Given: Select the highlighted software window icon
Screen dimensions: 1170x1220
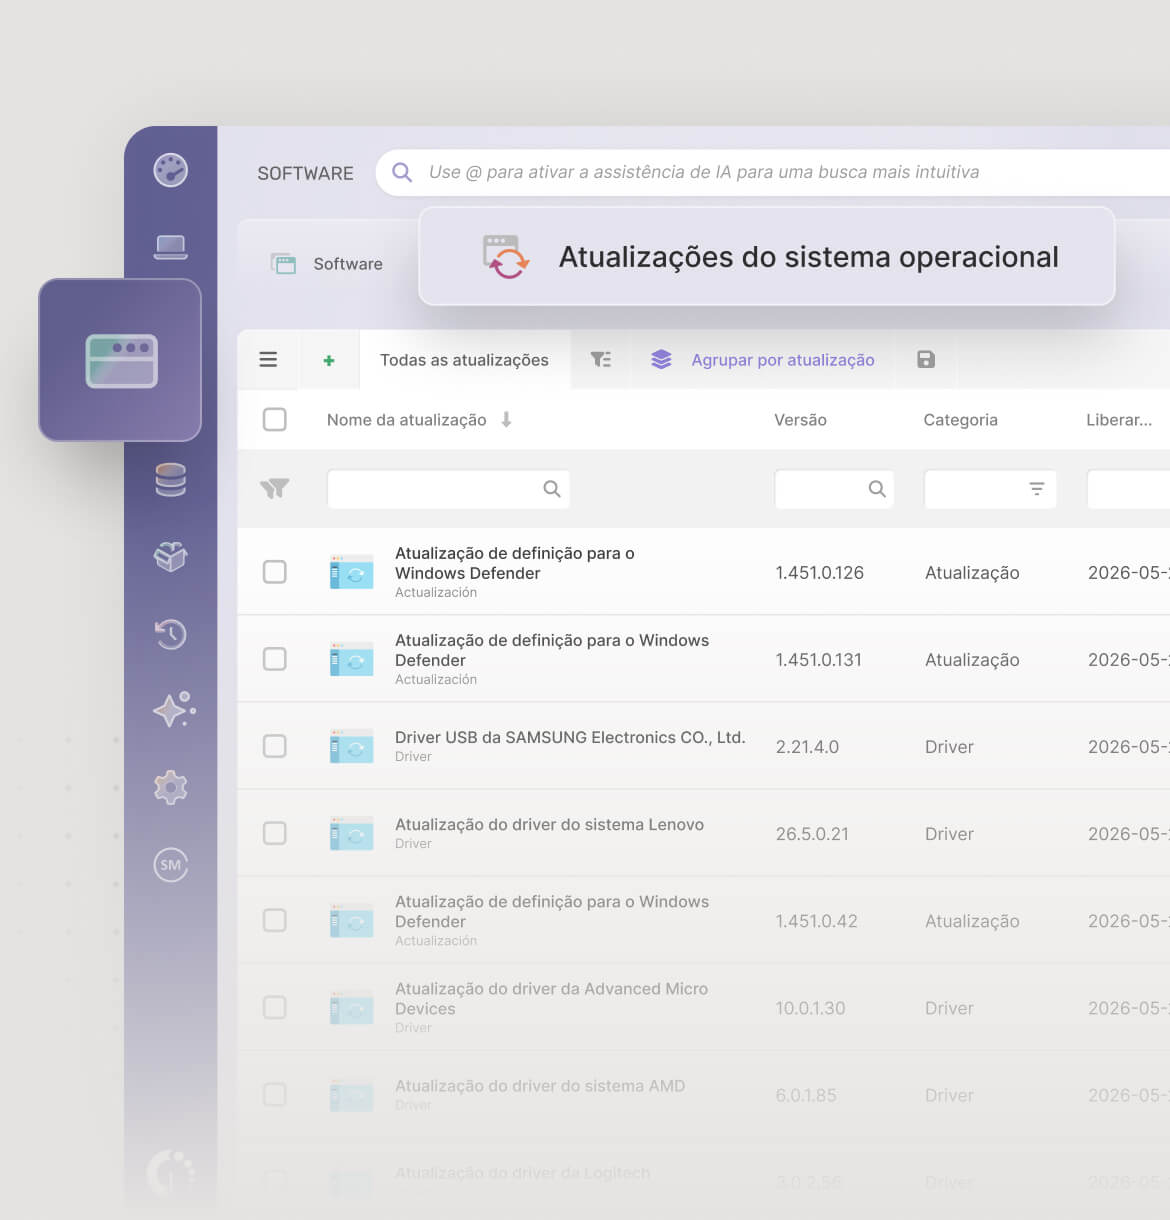Looking at the screenshot, I should [121, 360].
